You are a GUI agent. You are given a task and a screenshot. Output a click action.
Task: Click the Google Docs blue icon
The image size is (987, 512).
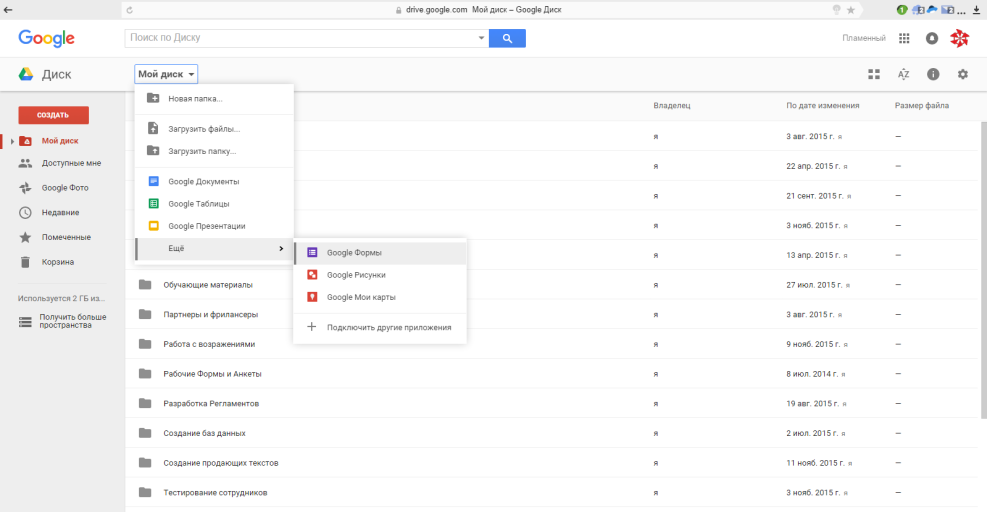pyautogui.click(x=154, y=181)
